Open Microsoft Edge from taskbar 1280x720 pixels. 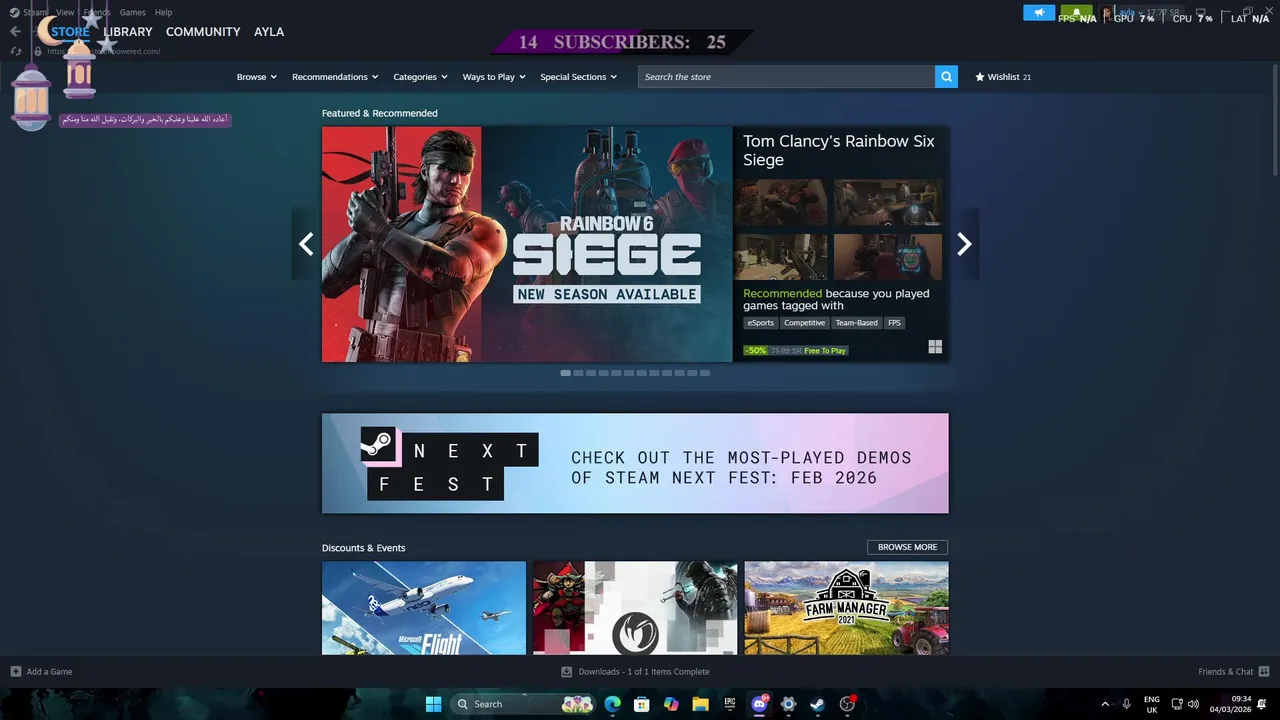pos(613,704)
